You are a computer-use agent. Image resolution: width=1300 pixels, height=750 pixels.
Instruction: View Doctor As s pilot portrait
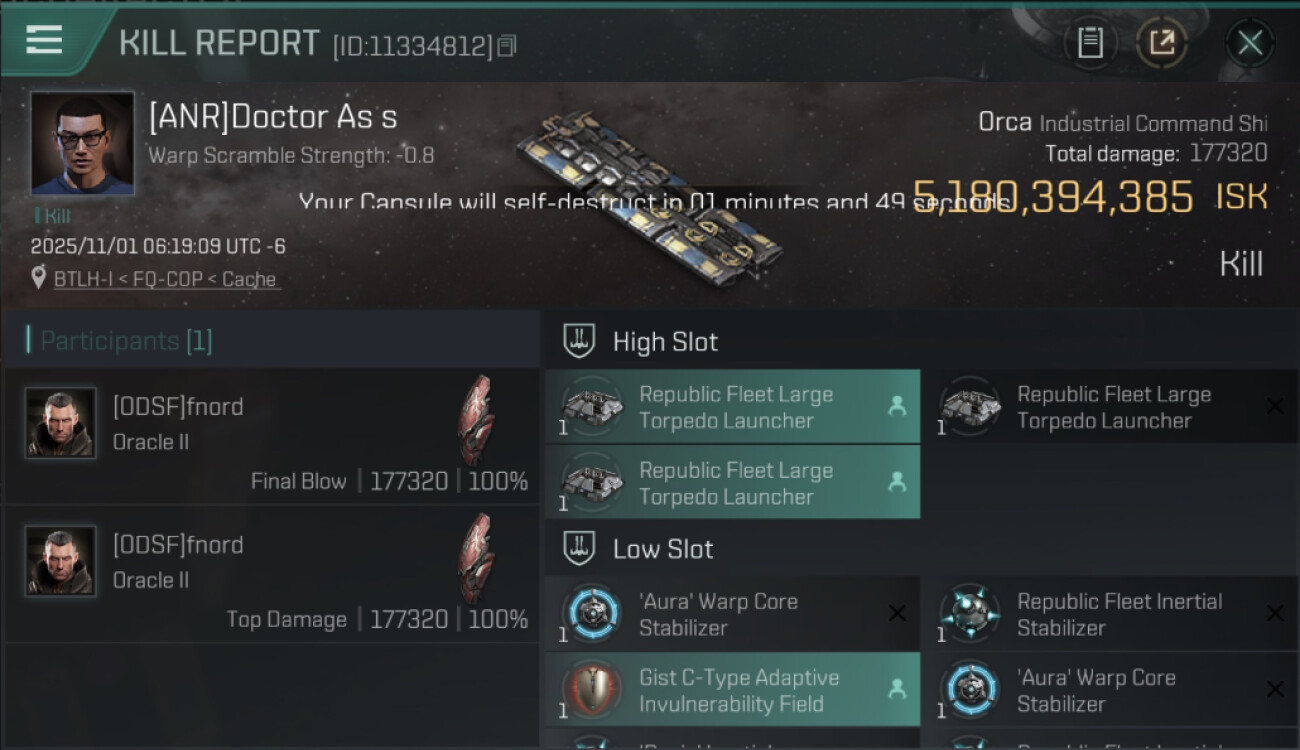pyautogui.click(x=82, y=143)
